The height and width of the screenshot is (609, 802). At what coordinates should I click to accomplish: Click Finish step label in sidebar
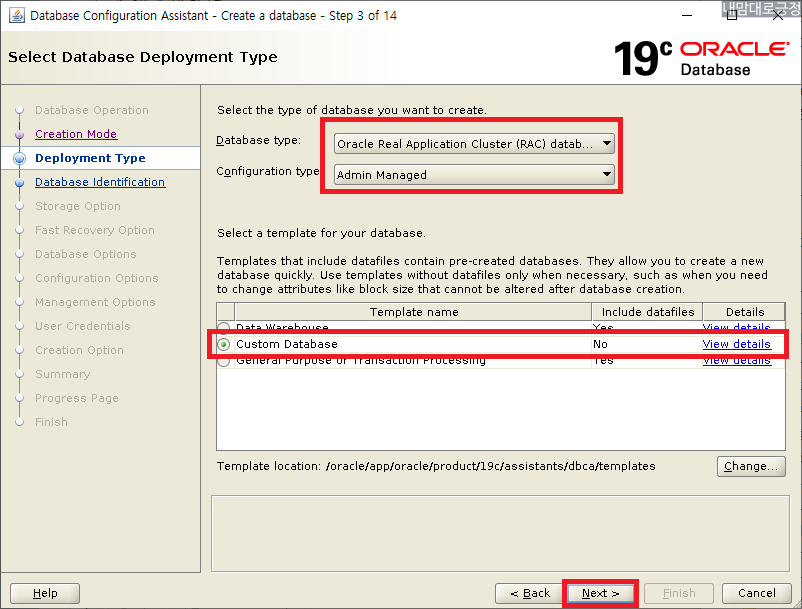[51, 422]
